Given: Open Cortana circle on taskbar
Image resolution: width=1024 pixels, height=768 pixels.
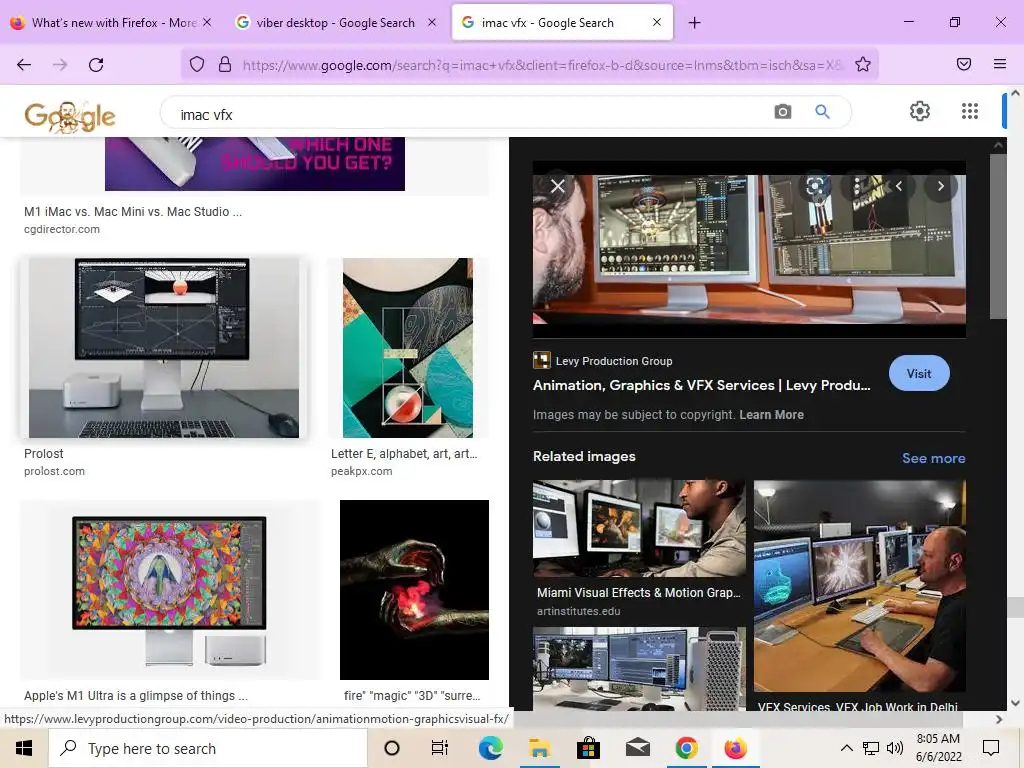Looking at the screenshot, I should click(391, 748).
